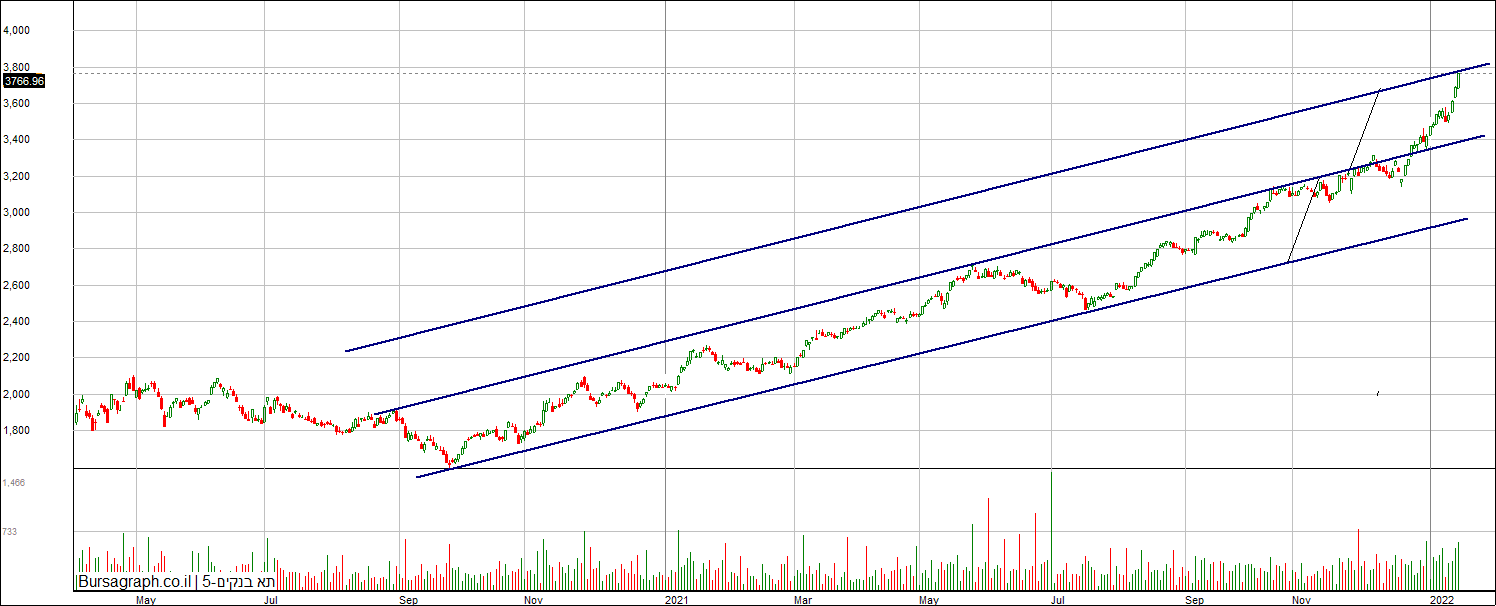Select the 4,000 price axis label
The height and width of the screenshot is (606, 1496).
17,31
